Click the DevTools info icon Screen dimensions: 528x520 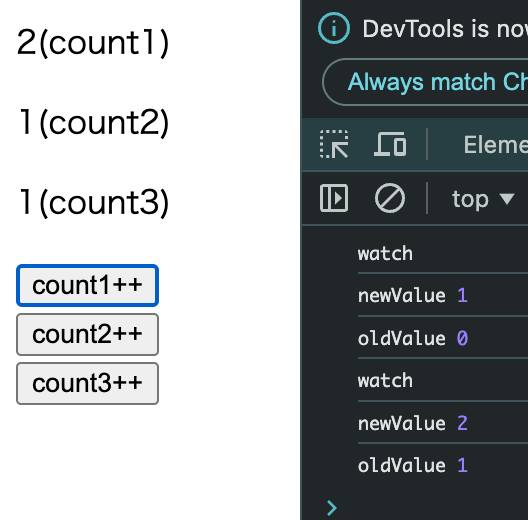point(334,28)
